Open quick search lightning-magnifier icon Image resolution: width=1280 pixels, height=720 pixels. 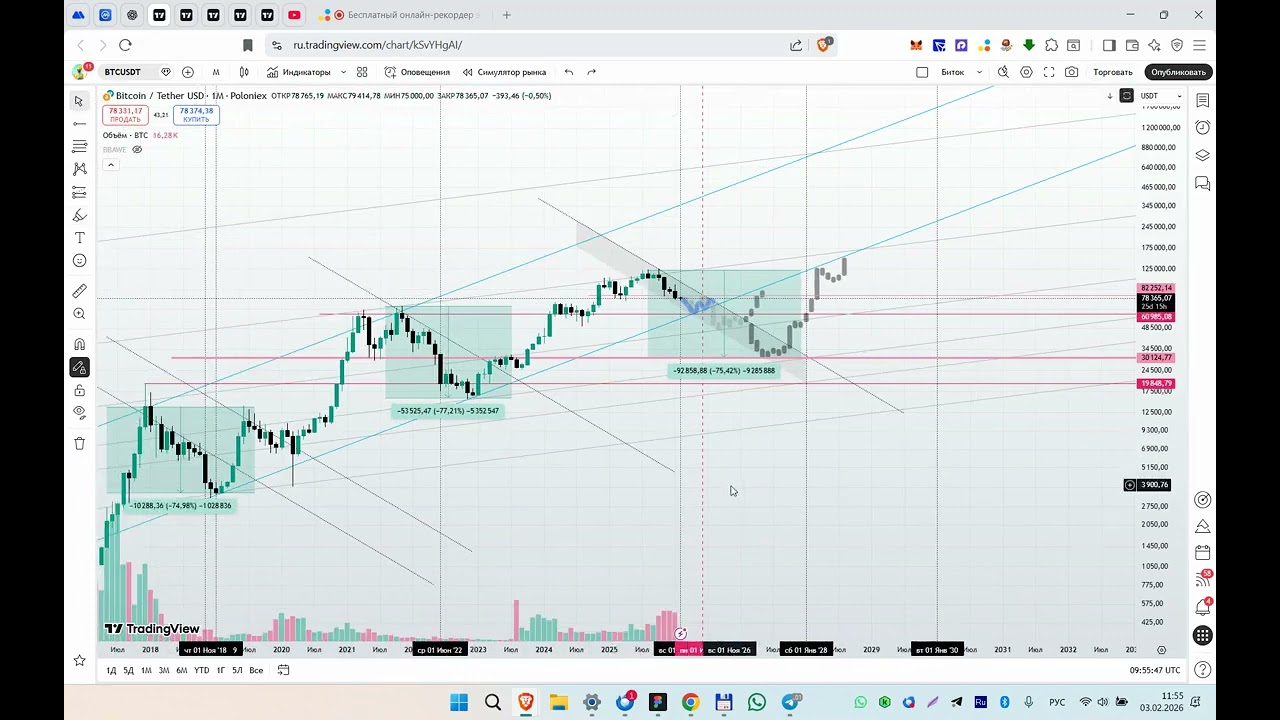(x=1003, y=72)
